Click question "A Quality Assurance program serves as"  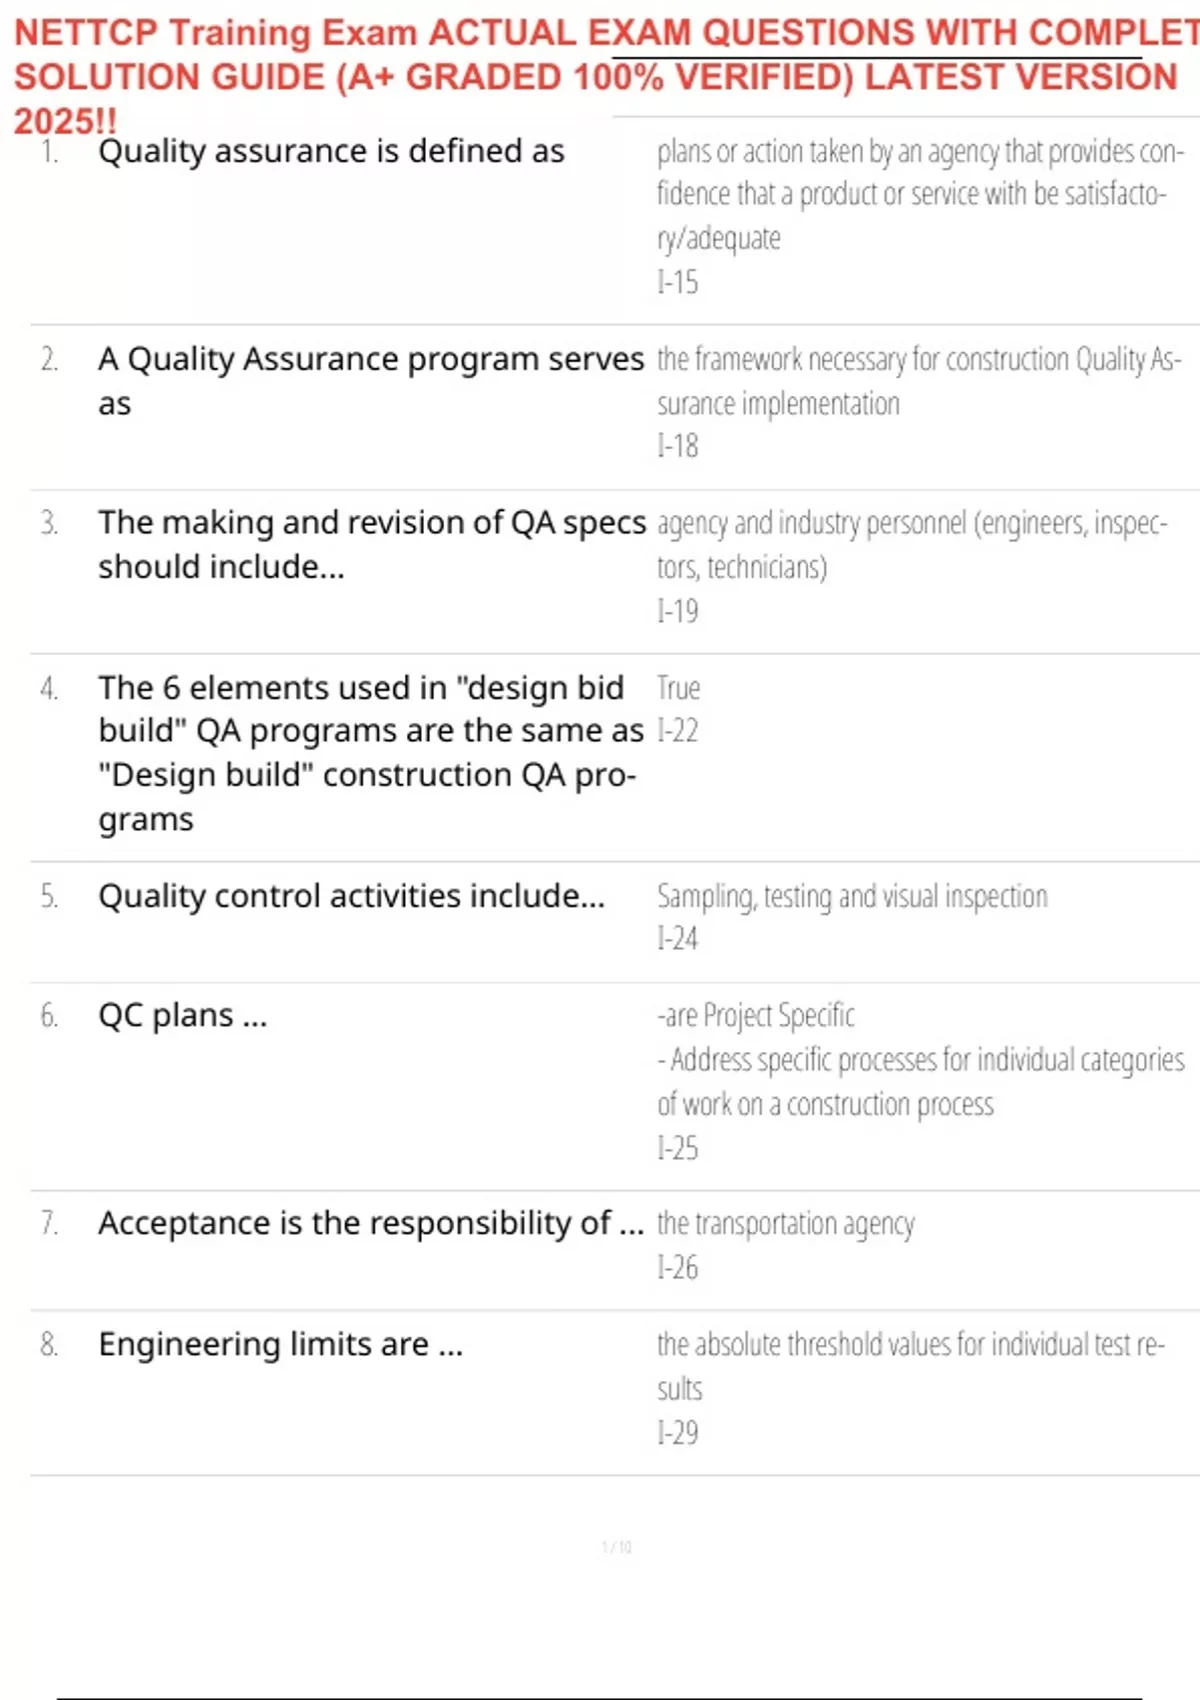point(370,380)
